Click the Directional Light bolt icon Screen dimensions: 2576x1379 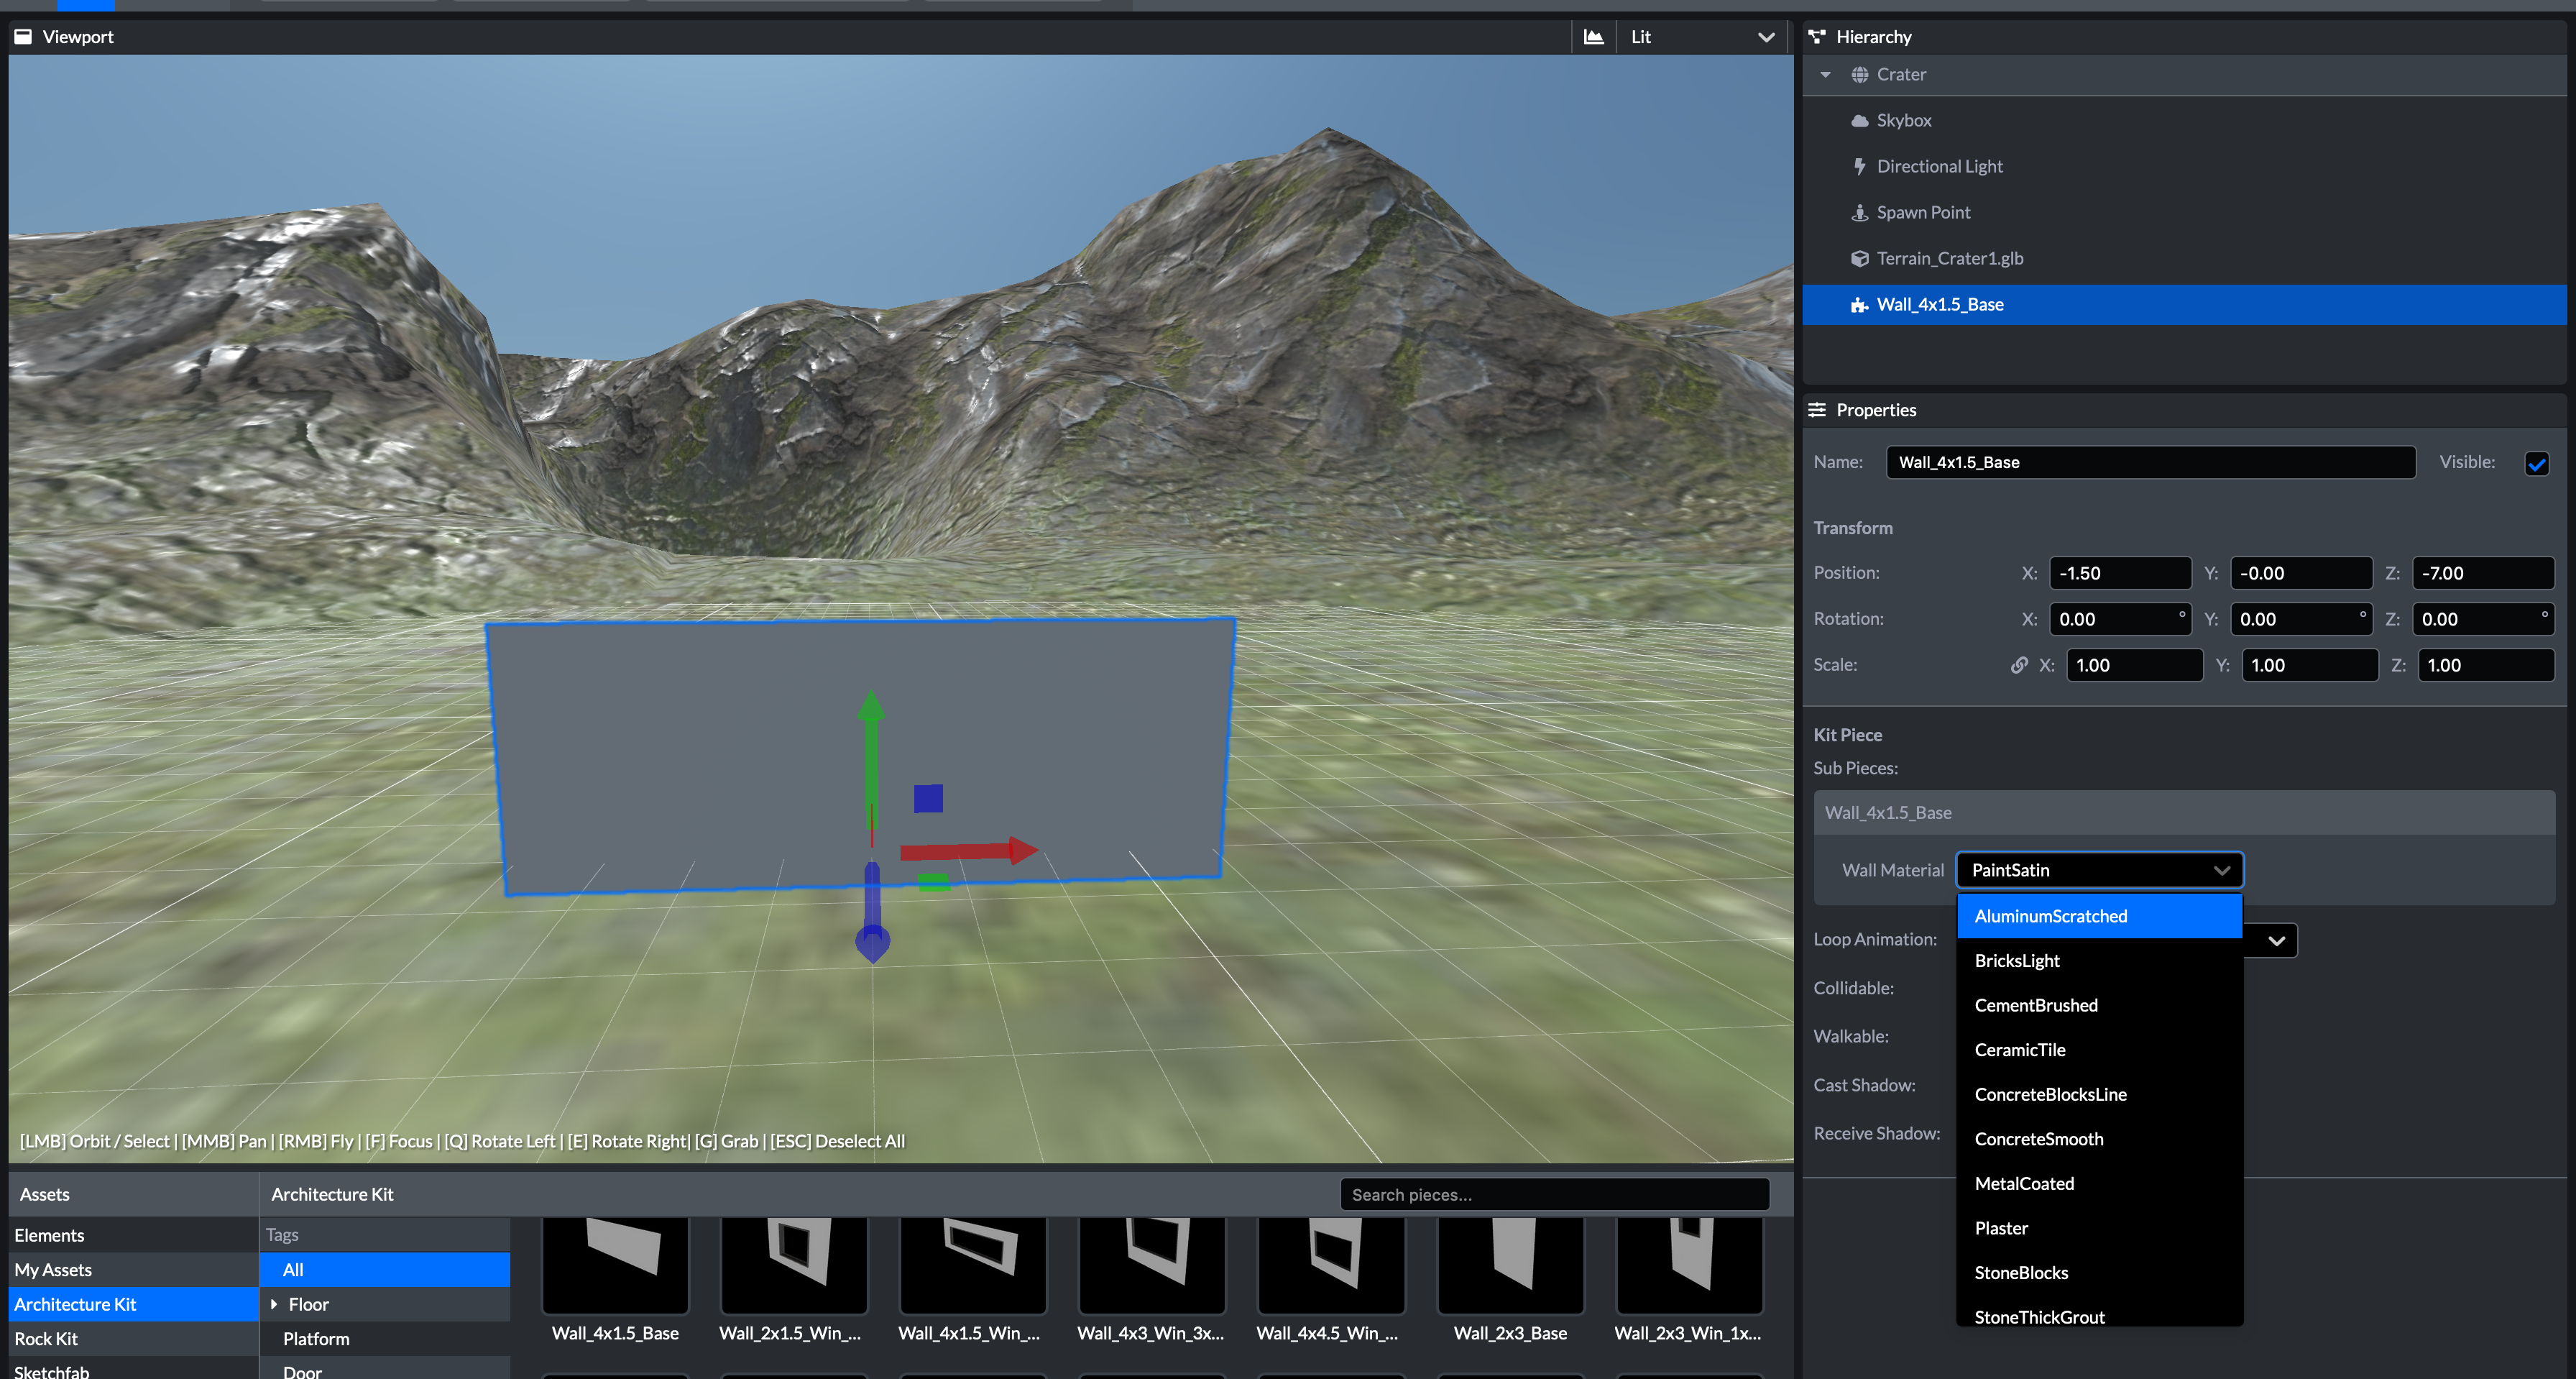click(x=1859, y=166)
